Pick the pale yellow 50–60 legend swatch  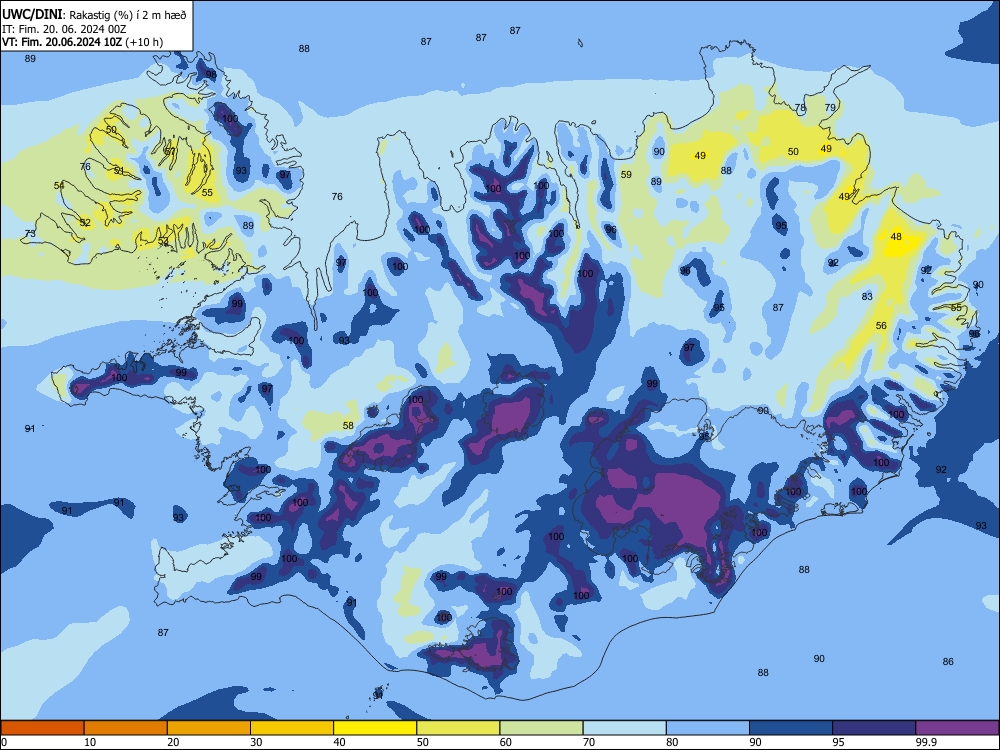pyautogui.click(x=458, y=728)
